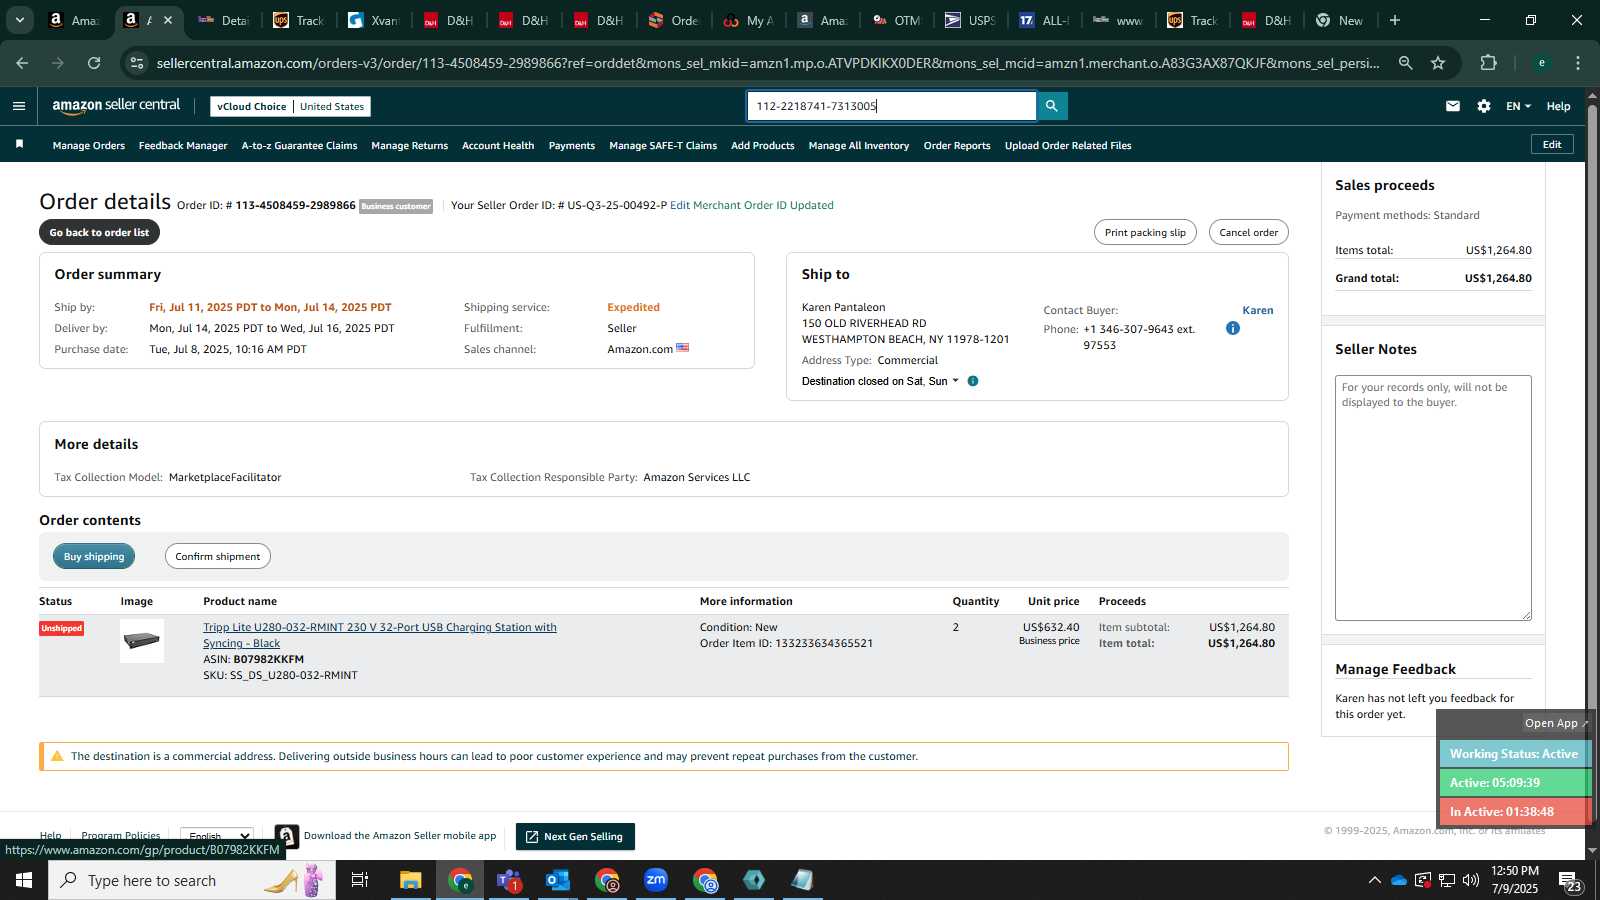Click the blue search magnifier button
Screen dimensions: 1600x900
pos(1052,106)
